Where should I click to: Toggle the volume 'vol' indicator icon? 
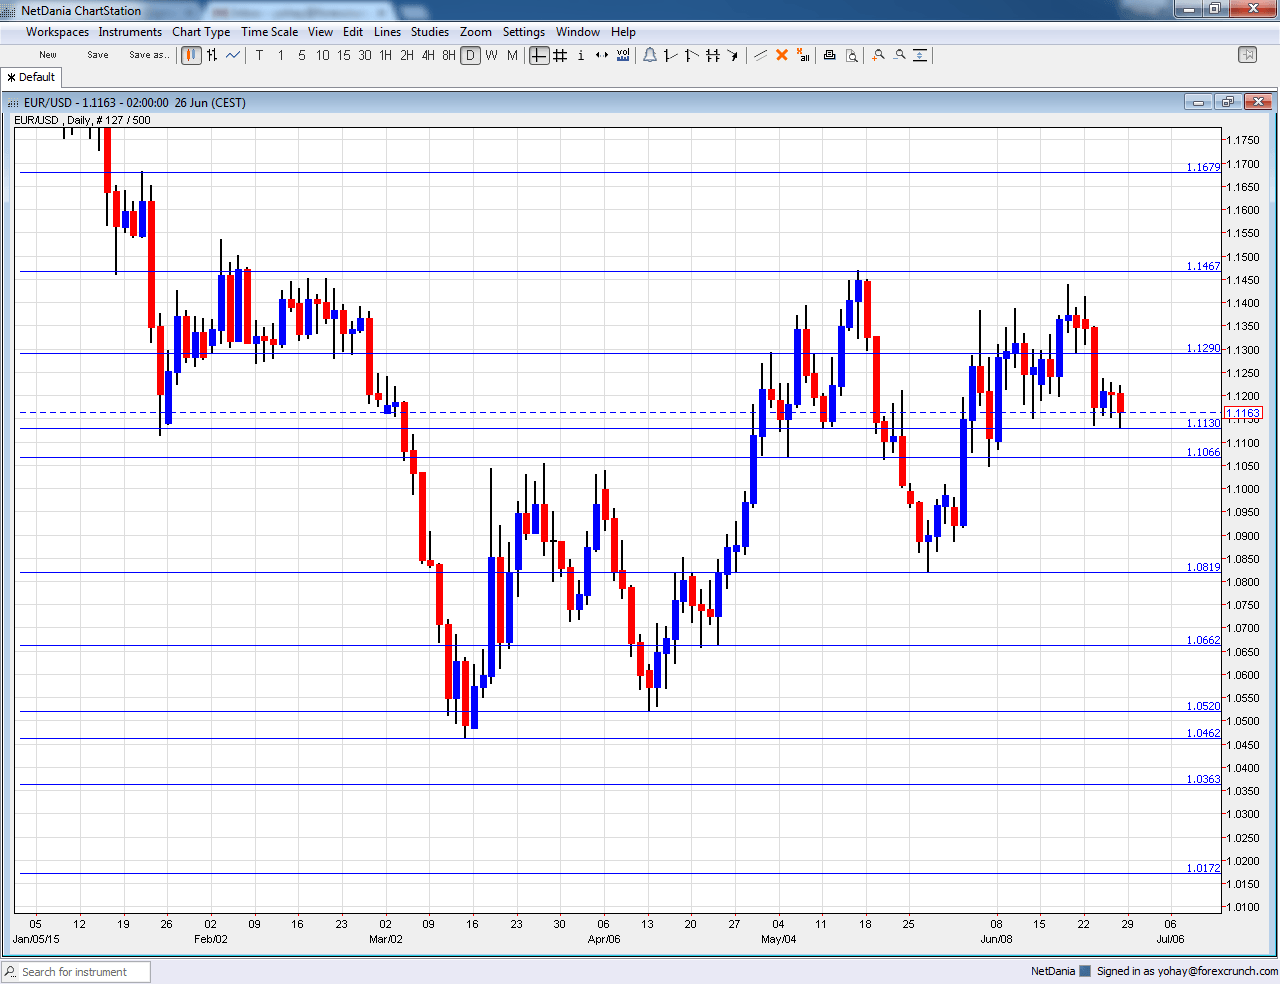tap(623, 55)
